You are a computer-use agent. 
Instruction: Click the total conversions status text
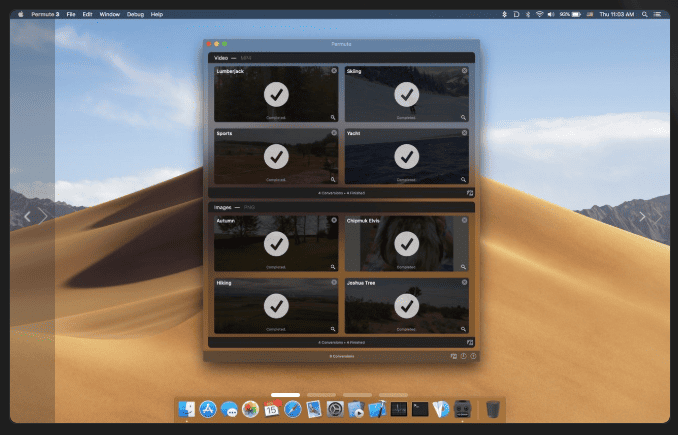[x=342, y=357]
